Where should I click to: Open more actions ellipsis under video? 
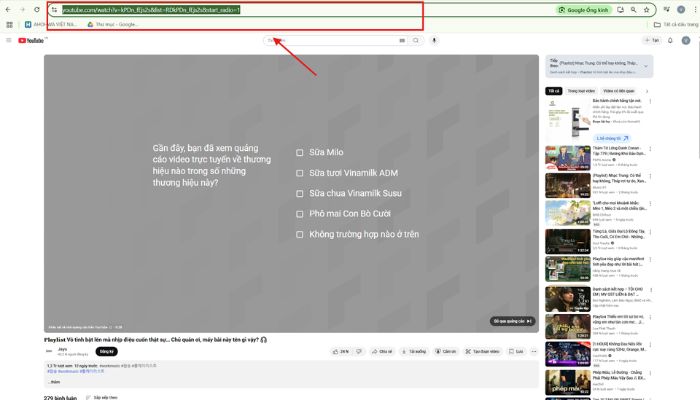click(534, 352)
